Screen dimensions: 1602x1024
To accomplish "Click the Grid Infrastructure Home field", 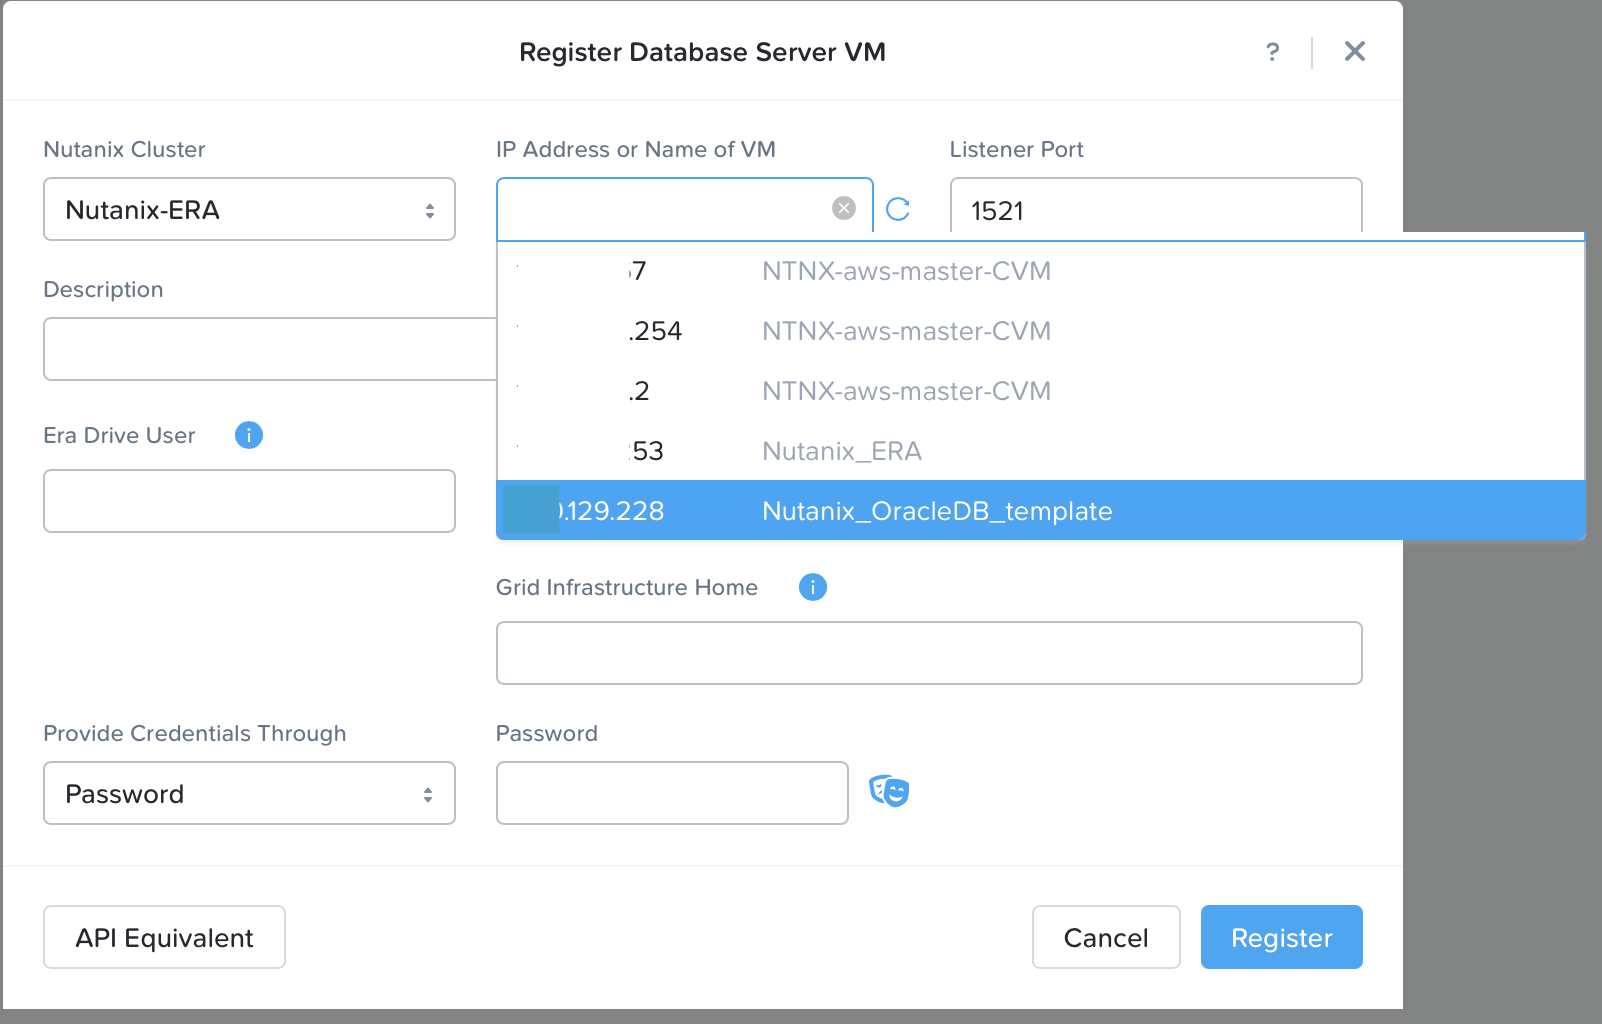I will pos(929,653).
